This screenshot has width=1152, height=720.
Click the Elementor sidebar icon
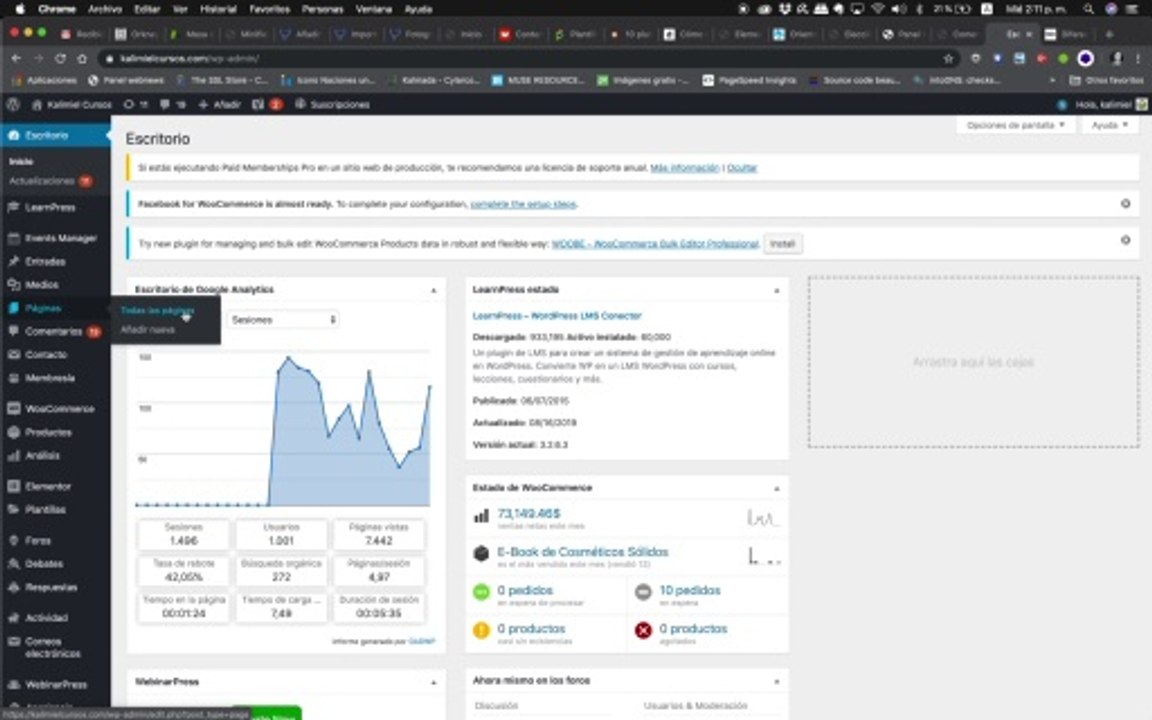point(13,486)
